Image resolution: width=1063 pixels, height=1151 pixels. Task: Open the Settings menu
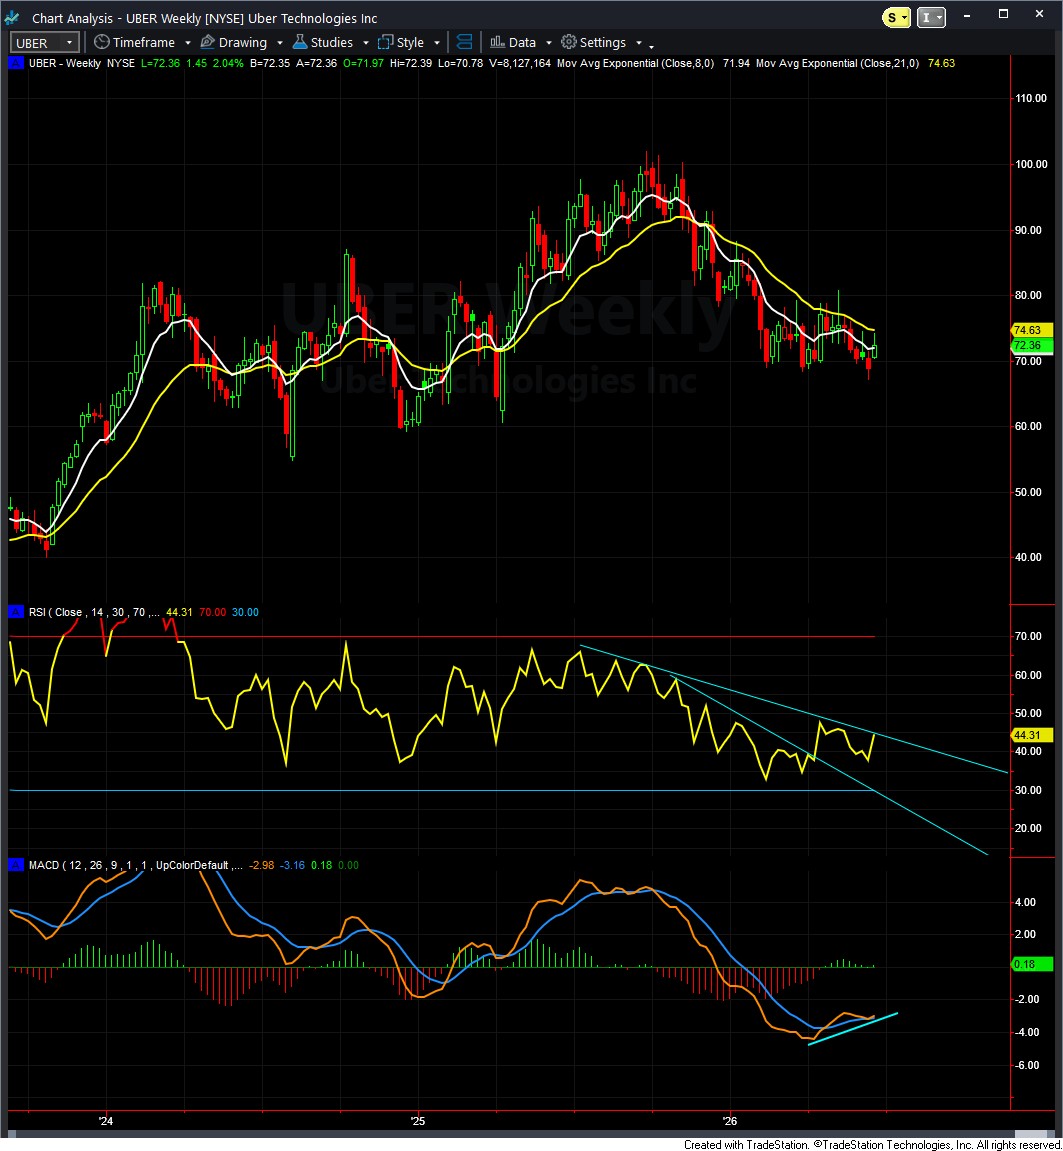pos(603,43)
